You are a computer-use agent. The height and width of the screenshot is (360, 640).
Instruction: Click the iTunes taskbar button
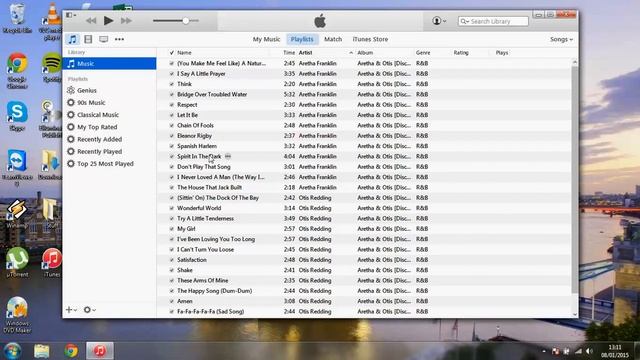pos(100,351)
